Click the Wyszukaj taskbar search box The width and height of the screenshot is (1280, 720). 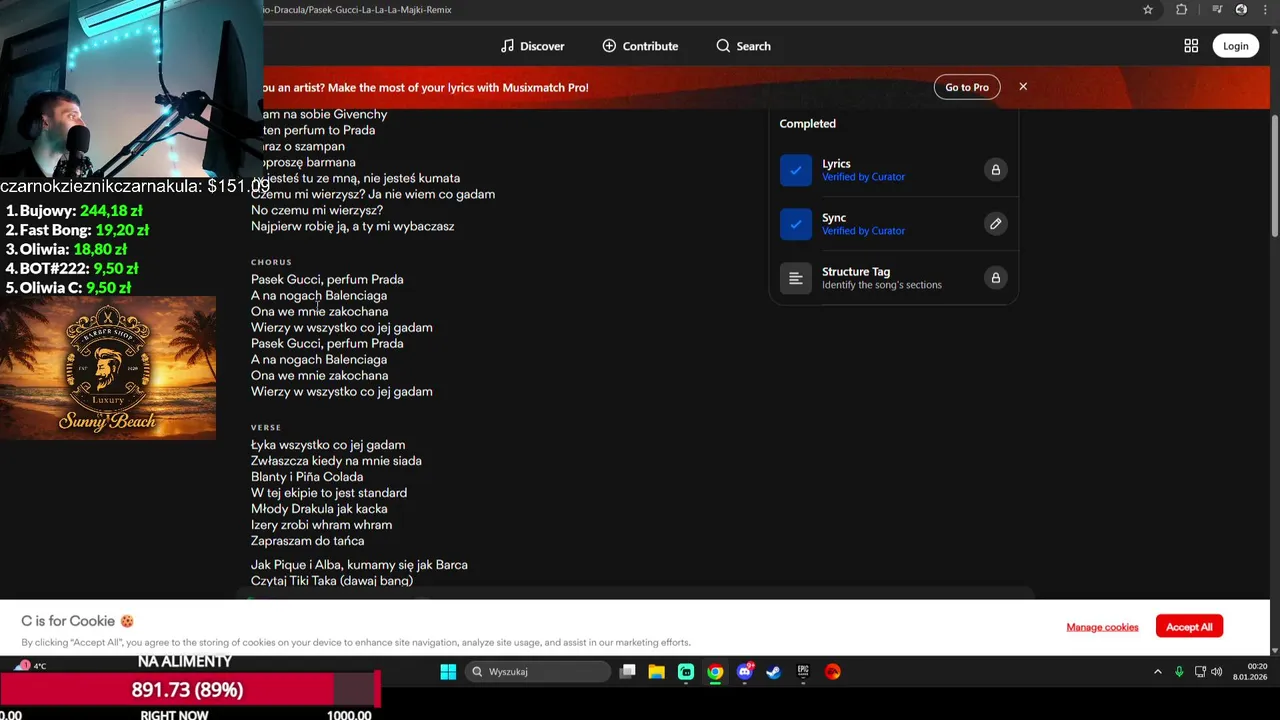coord(537,672)
